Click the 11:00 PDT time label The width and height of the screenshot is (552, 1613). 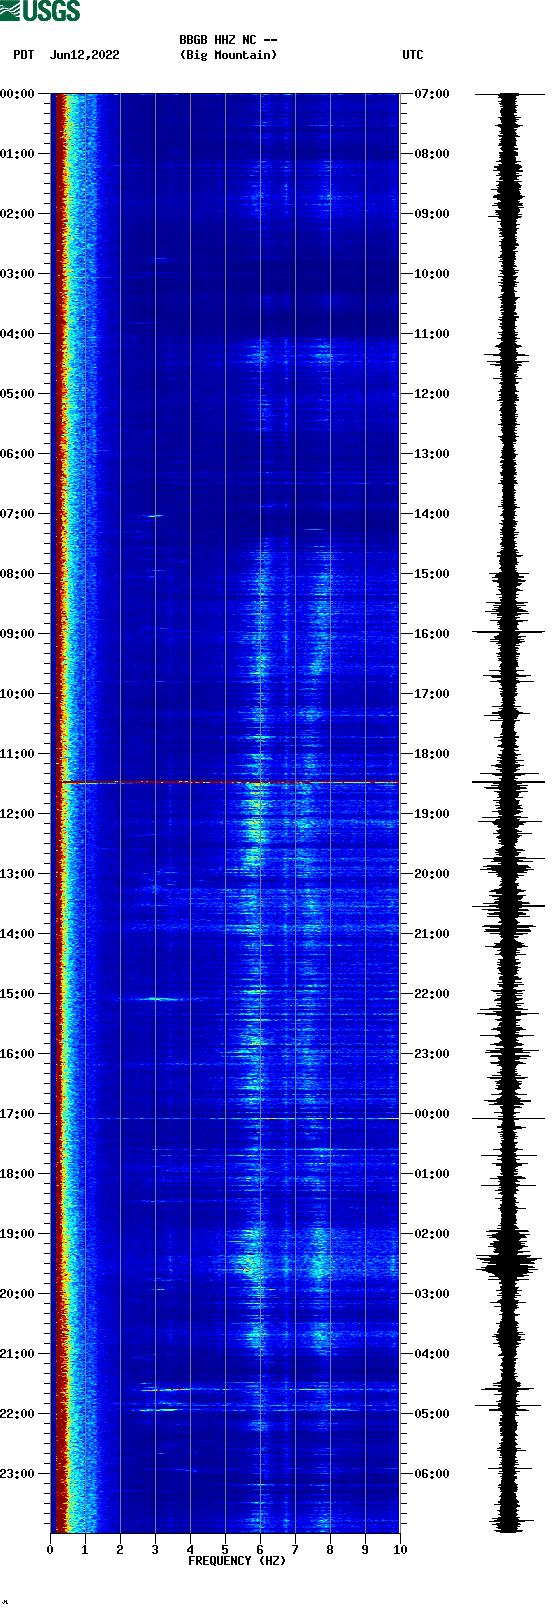[x=18, y=754]
